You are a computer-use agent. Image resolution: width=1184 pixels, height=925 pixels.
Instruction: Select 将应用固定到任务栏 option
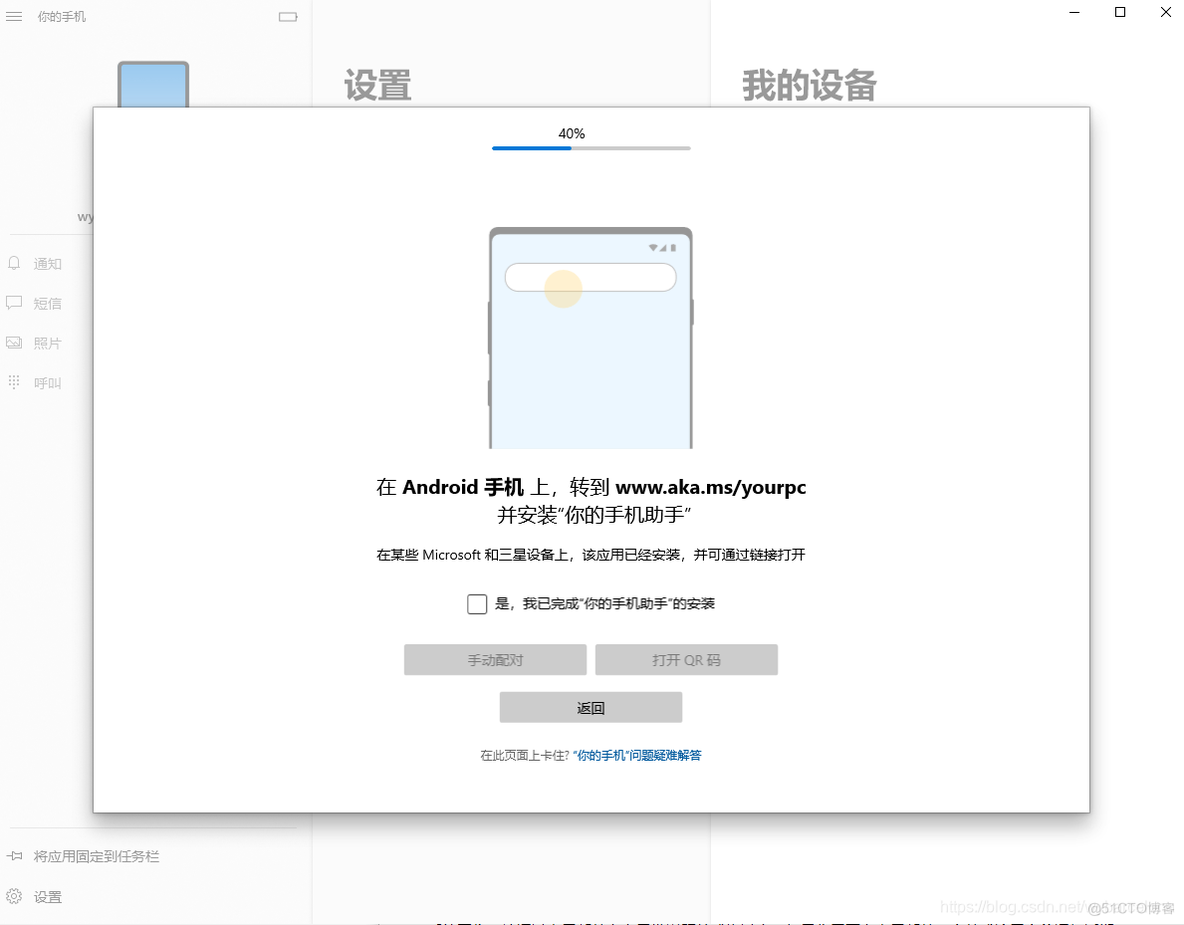click(96, 856)
